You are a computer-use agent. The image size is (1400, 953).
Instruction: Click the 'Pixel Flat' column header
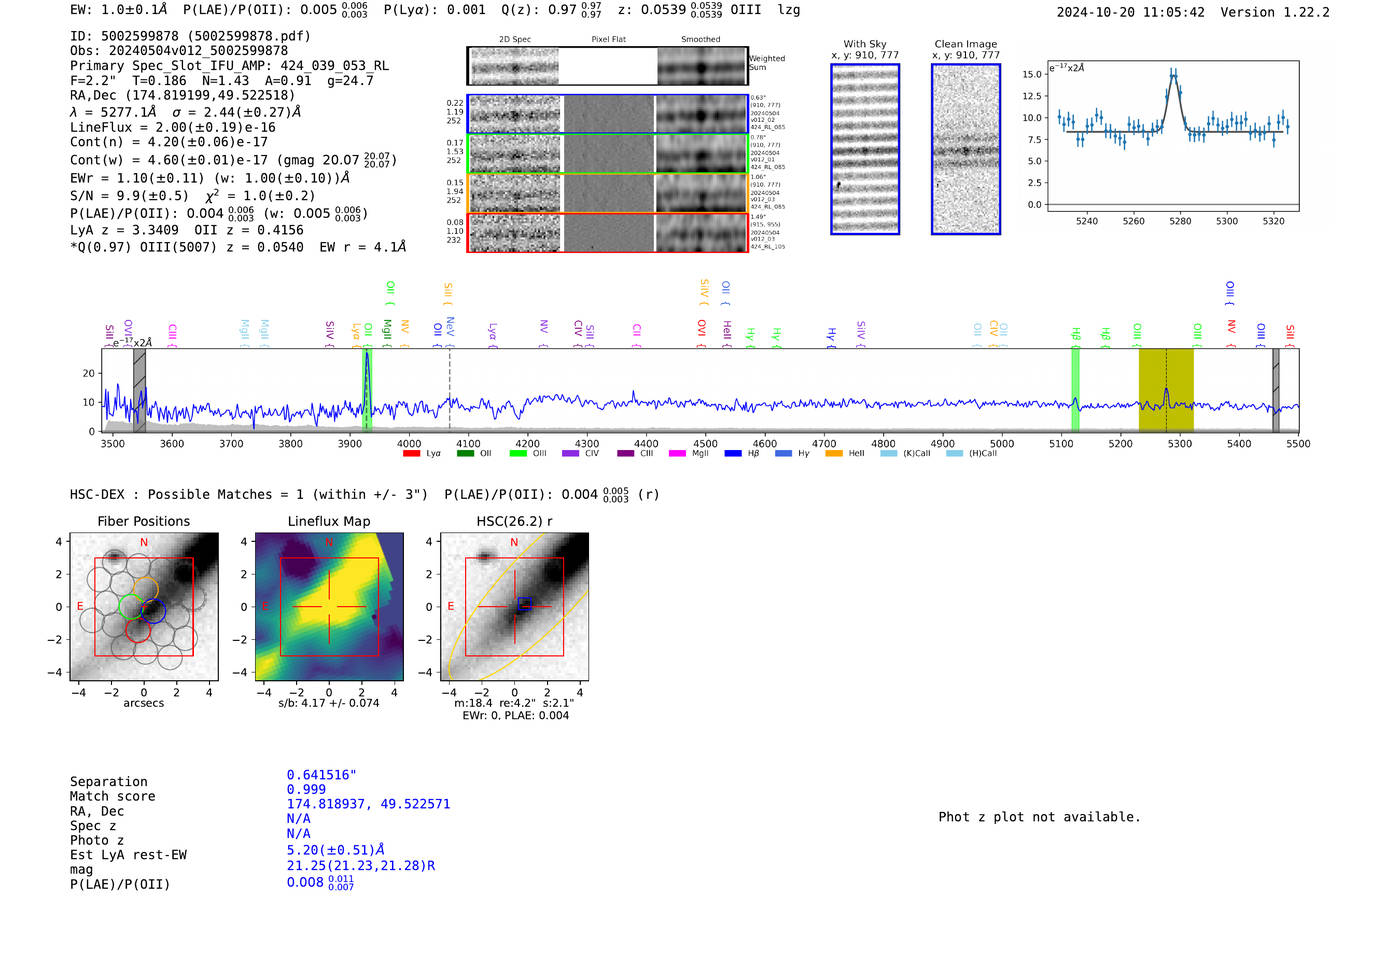coord(609,40)
